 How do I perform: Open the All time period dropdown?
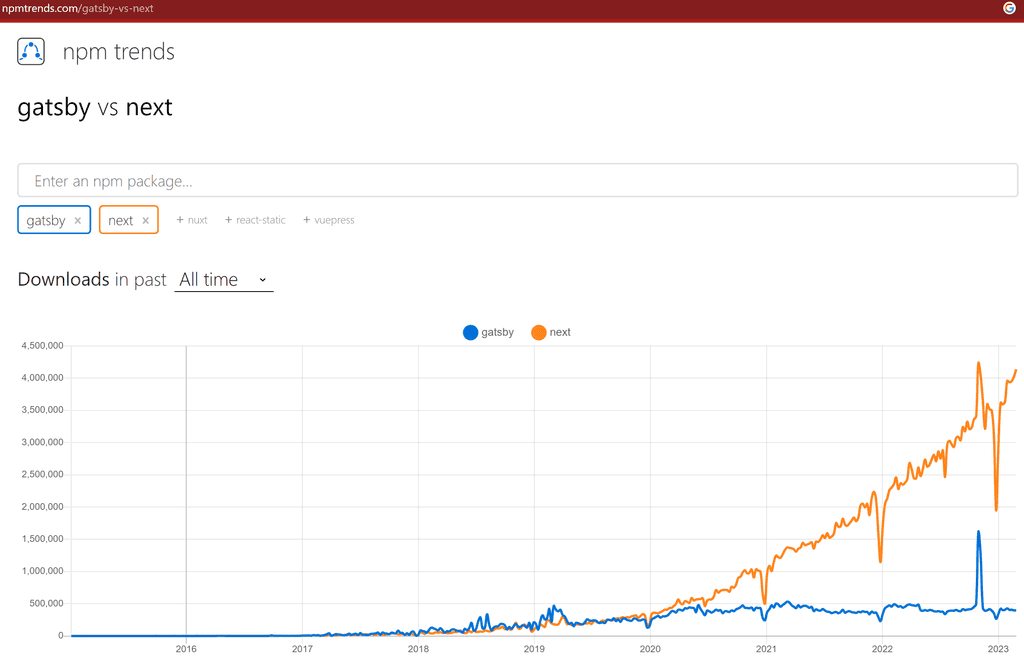pos(224,280)
